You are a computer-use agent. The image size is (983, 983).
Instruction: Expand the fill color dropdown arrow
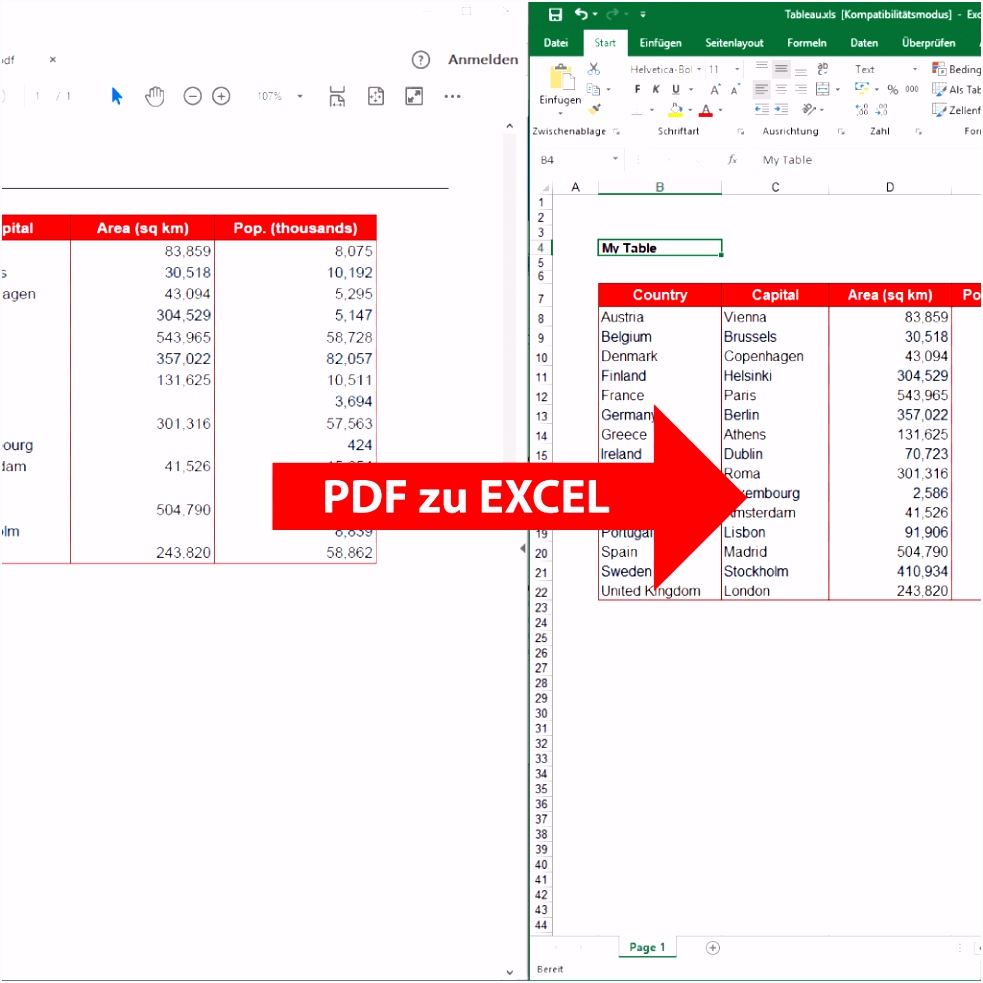pos(690,110)
